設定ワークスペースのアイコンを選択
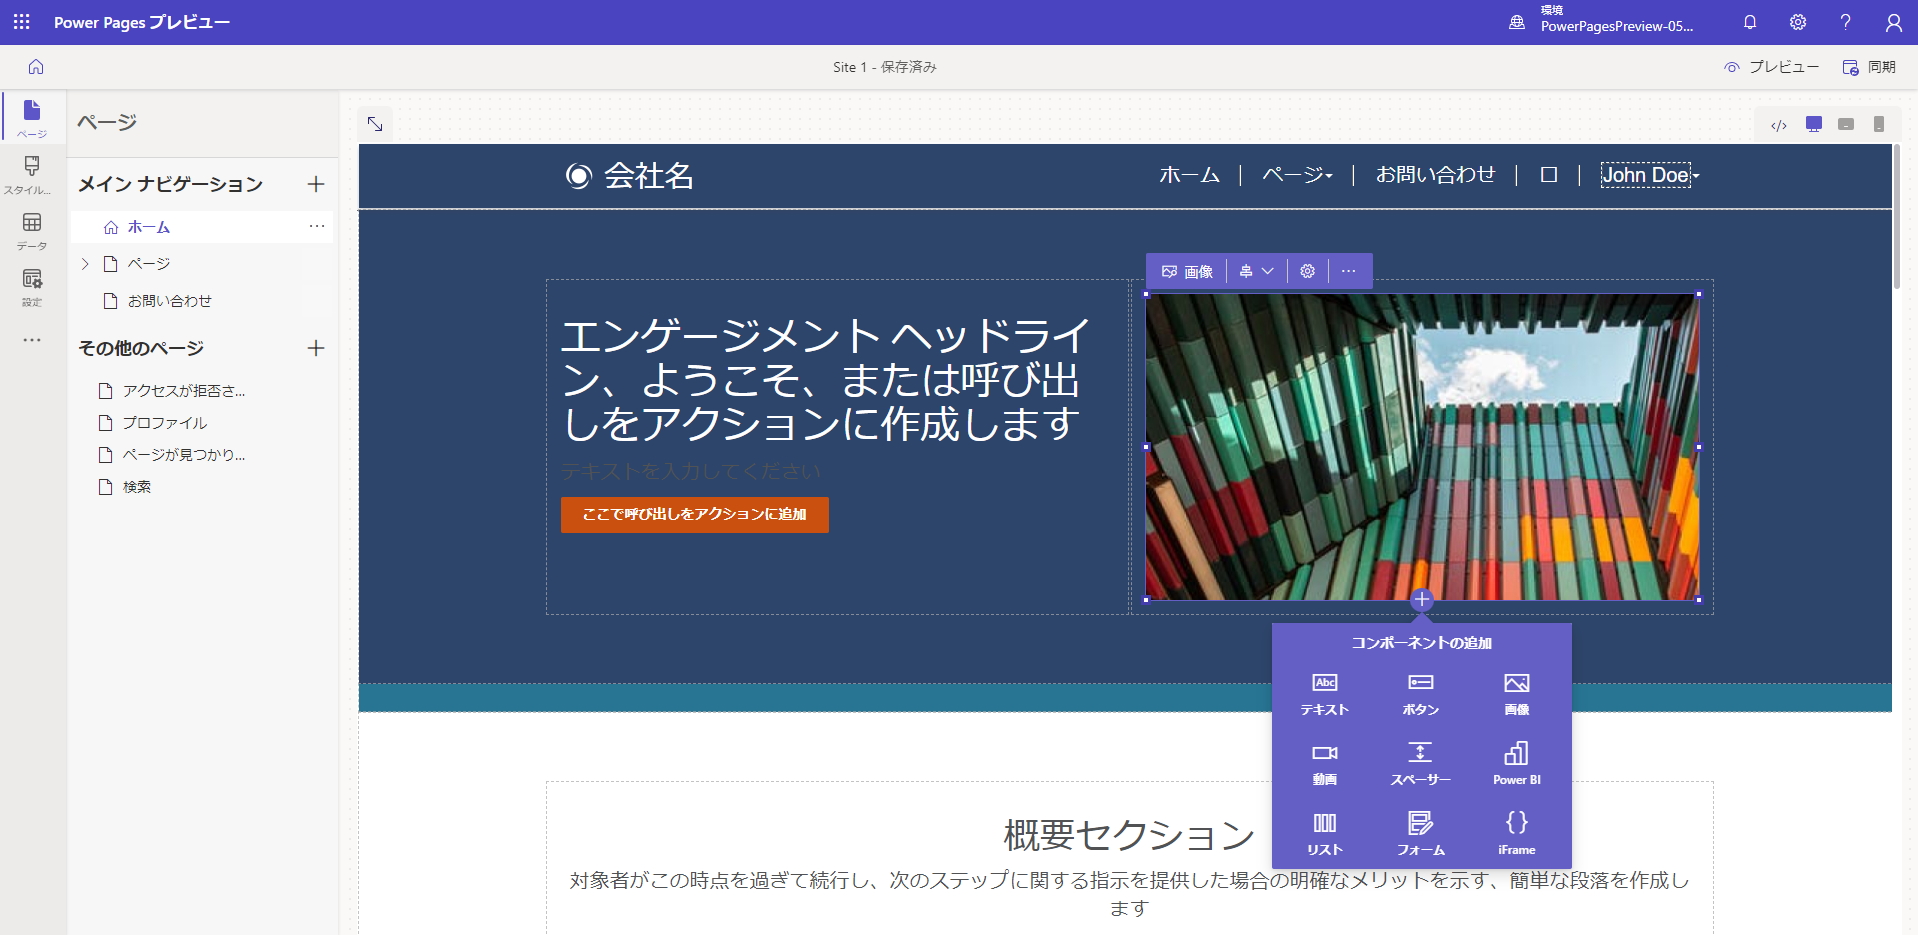This screenshot has width=1918, height=935. 31,287
